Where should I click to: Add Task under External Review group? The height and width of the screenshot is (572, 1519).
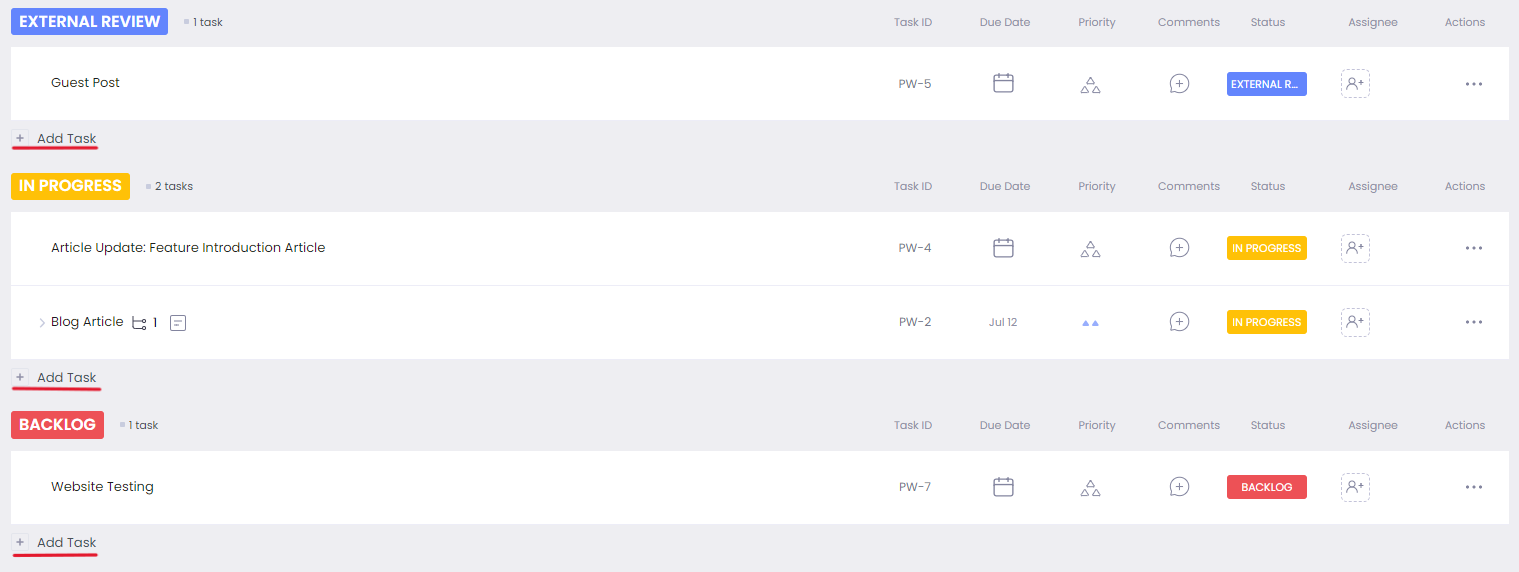[x=66, y=139]
